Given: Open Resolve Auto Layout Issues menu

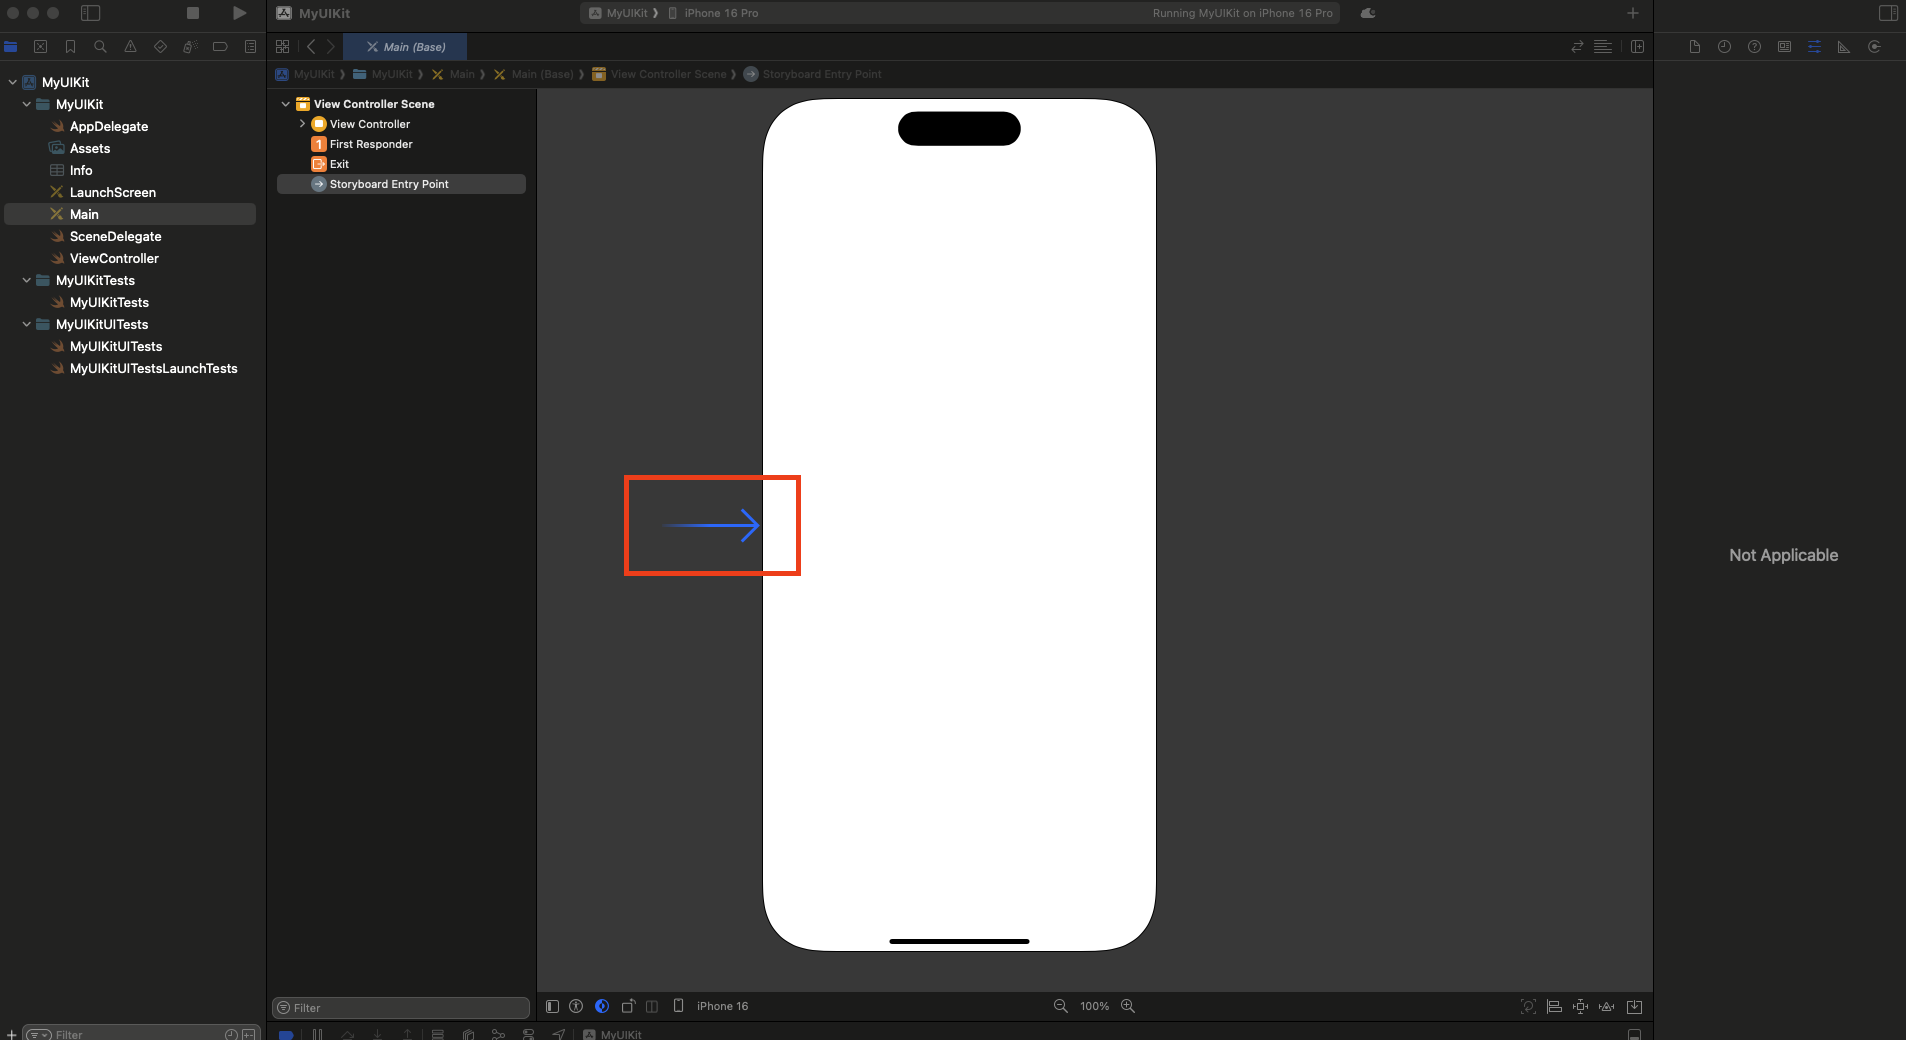Looking at the screenshot, I should pos(1607,1006).
